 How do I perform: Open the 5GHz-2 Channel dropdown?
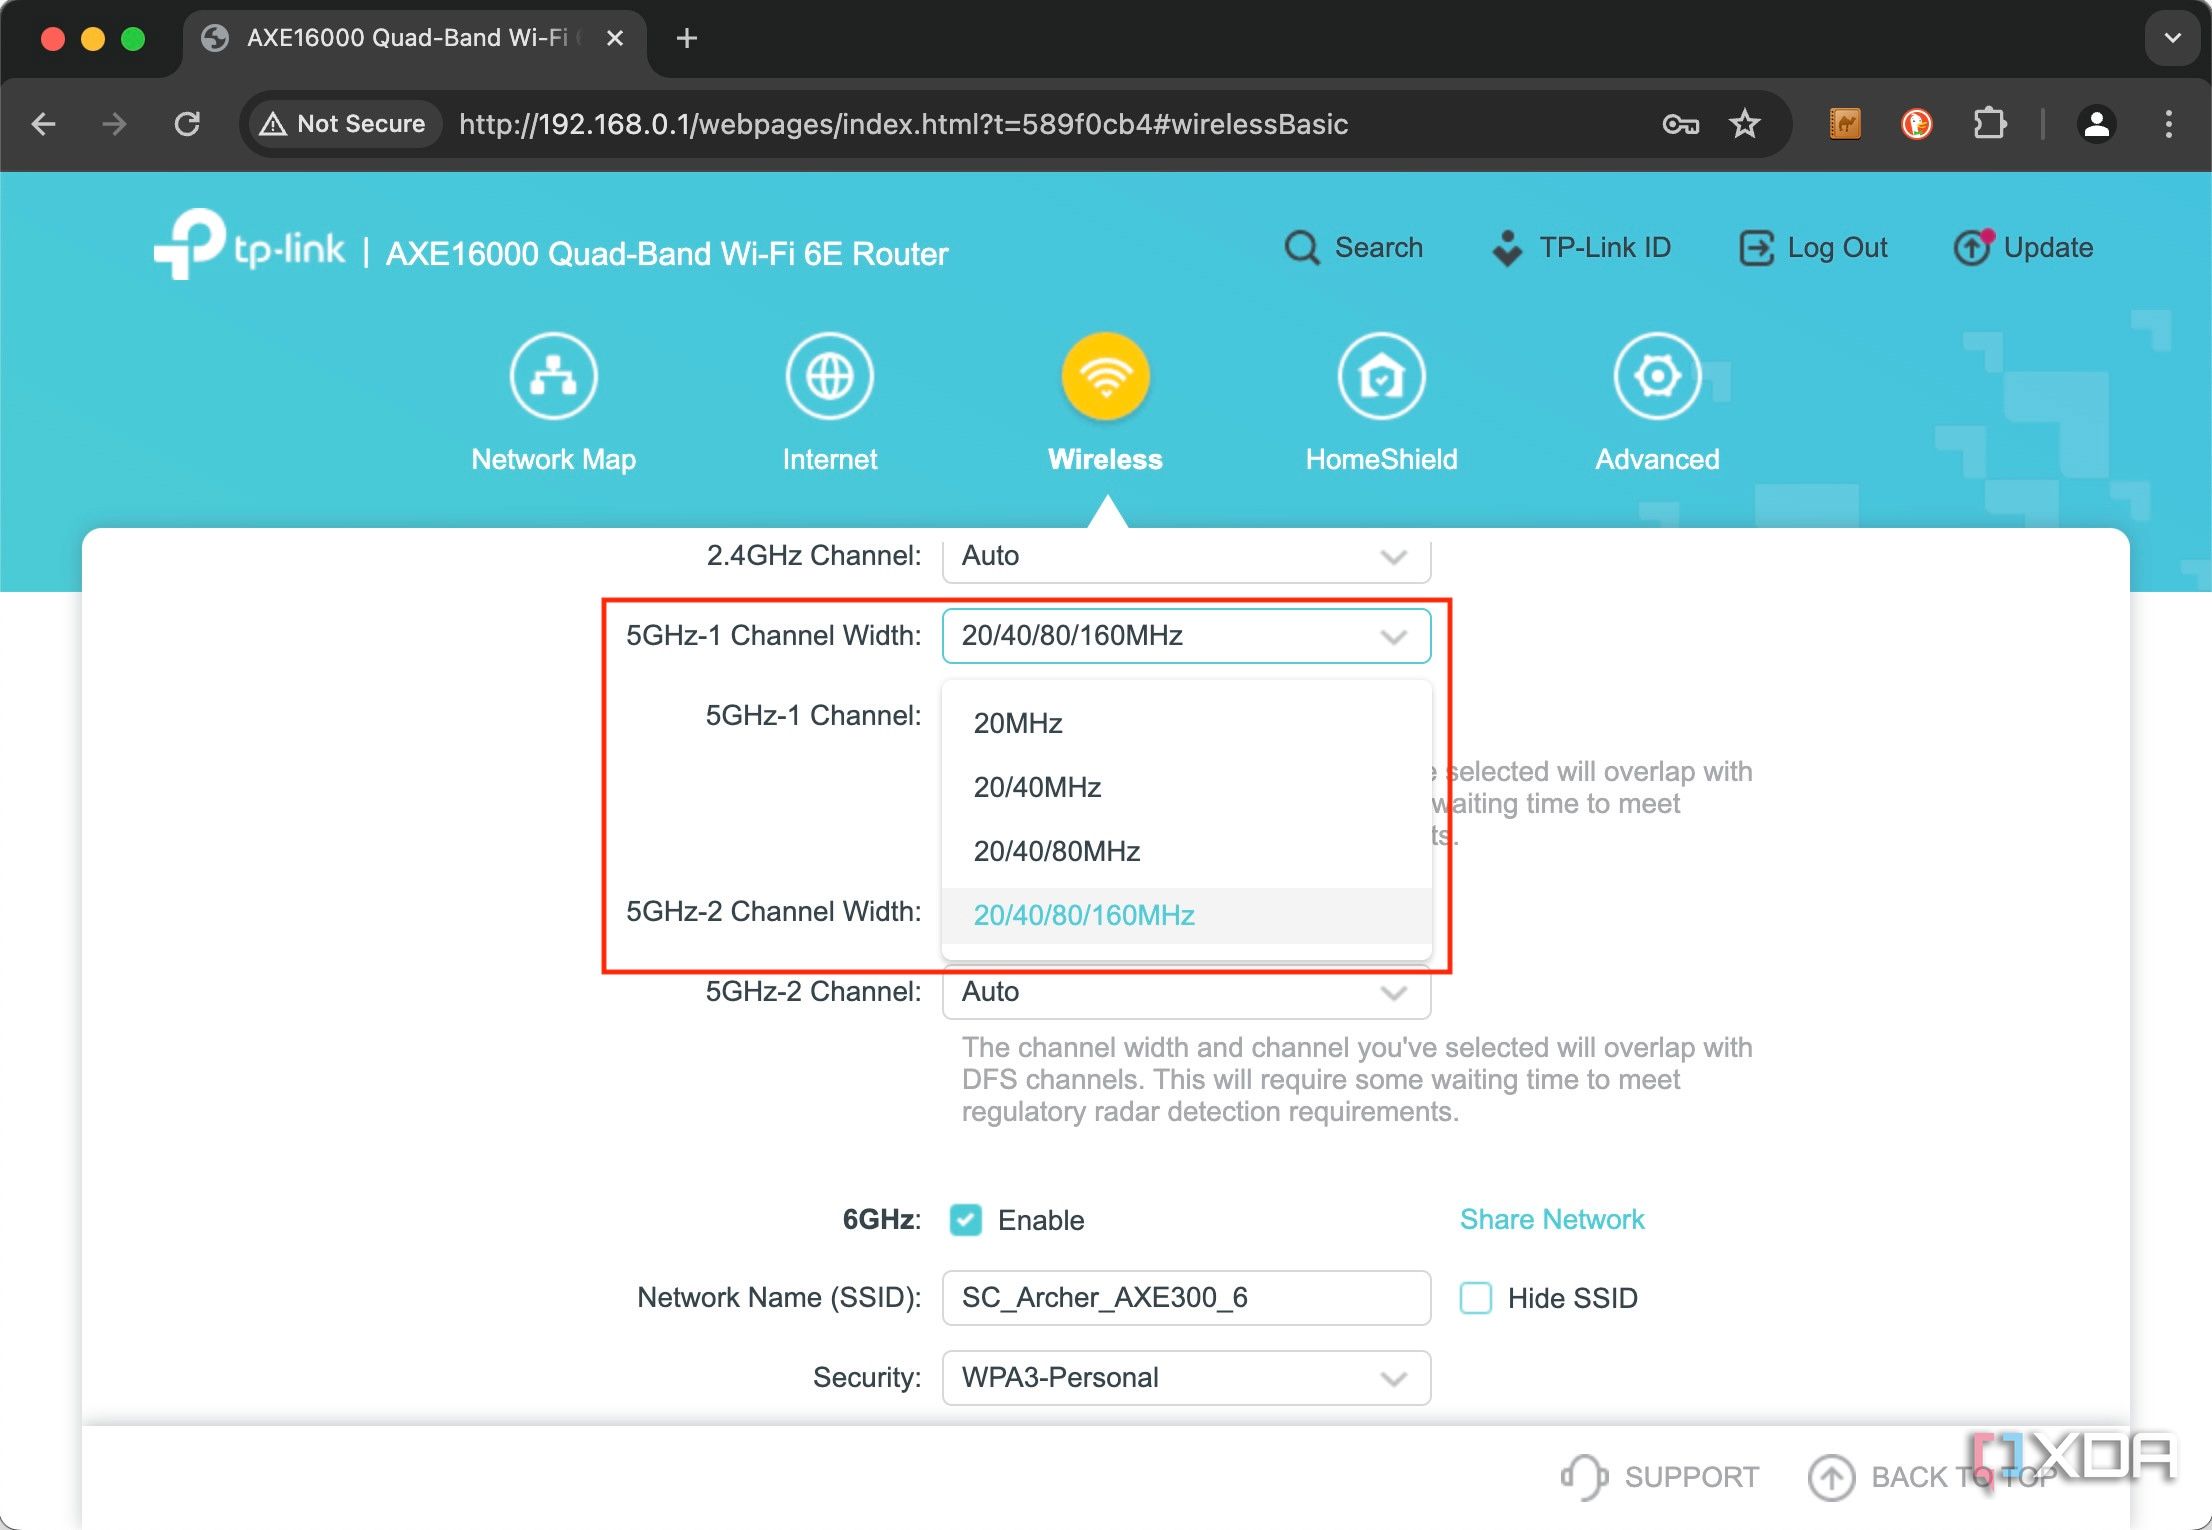(x=1186, y=992)
